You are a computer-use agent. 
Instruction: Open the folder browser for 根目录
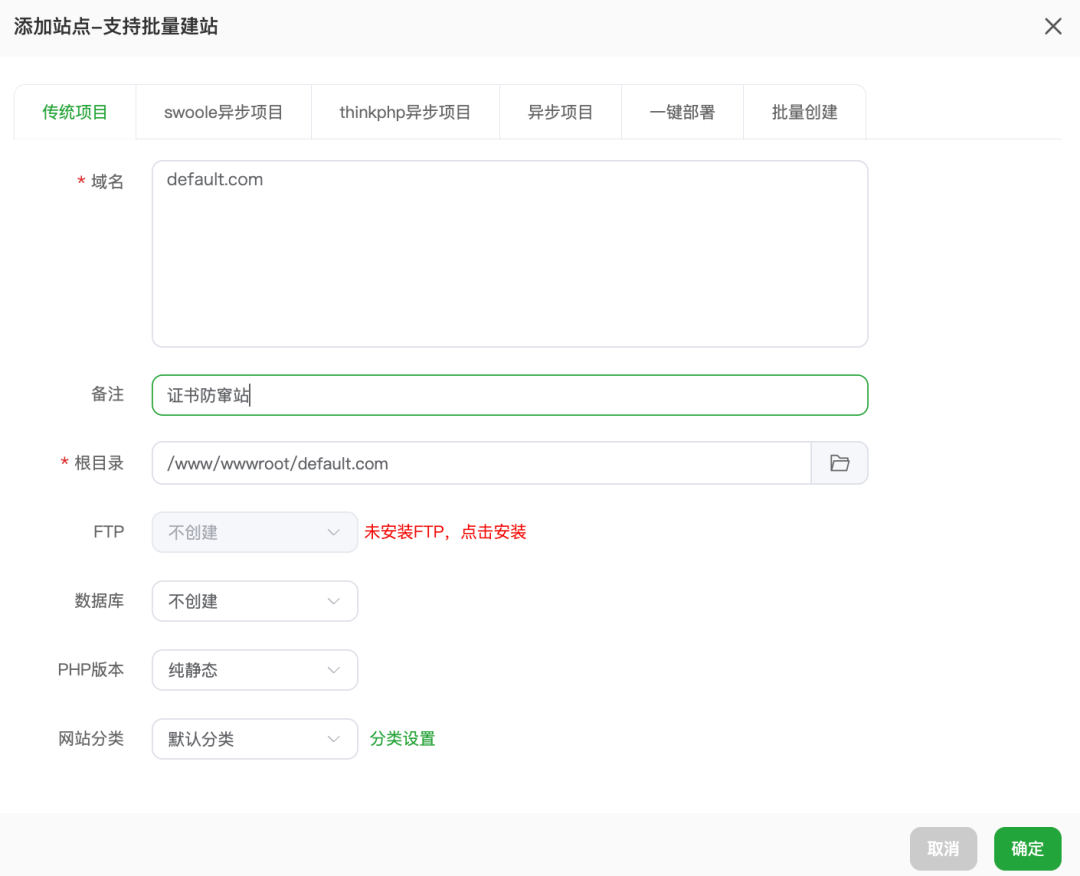point(840,463)
